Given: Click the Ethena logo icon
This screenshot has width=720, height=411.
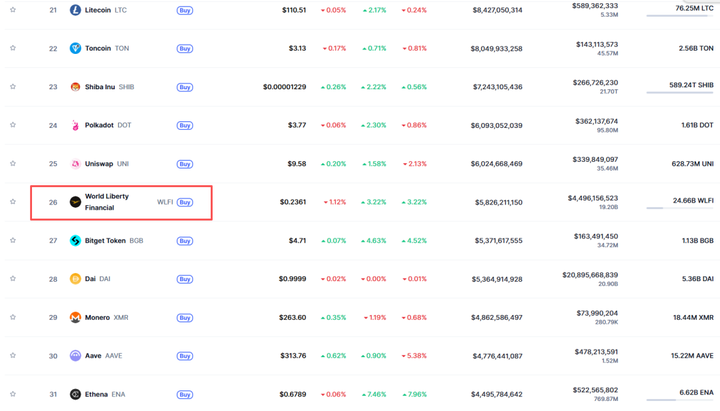Looking at the screenshot, I should [x=75, y=394].
